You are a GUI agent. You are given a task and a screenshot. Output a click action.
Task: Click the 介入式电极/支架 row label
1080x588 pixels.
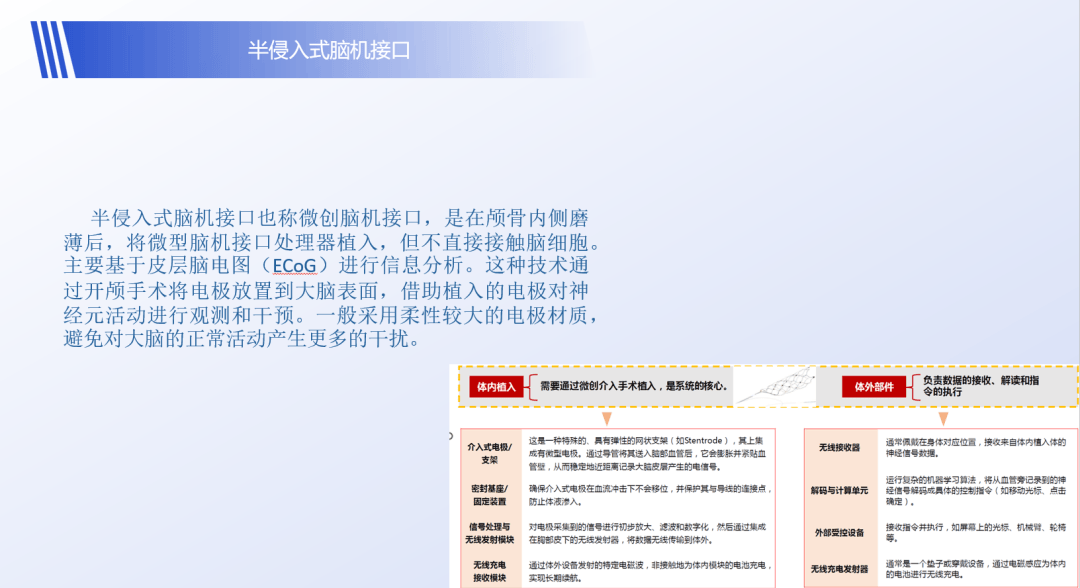(x=490, y=453)
